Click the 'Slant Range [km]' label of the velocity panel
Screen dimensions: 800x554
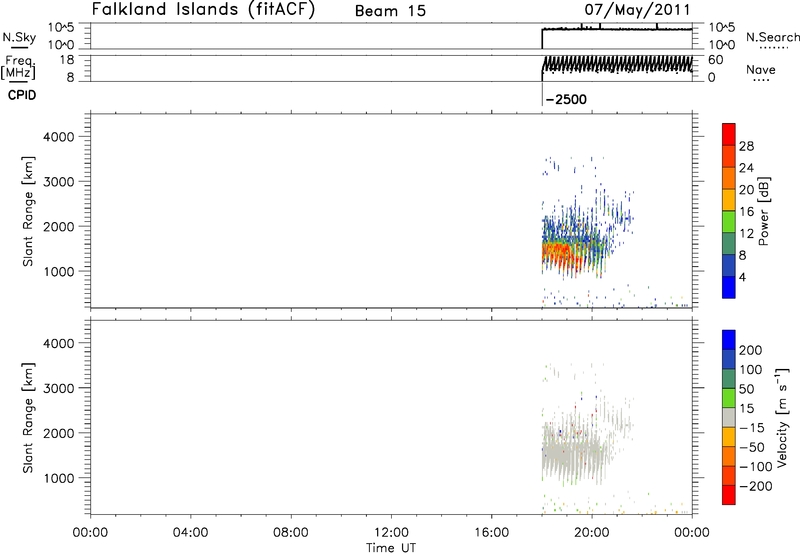(x=28, y=418)
